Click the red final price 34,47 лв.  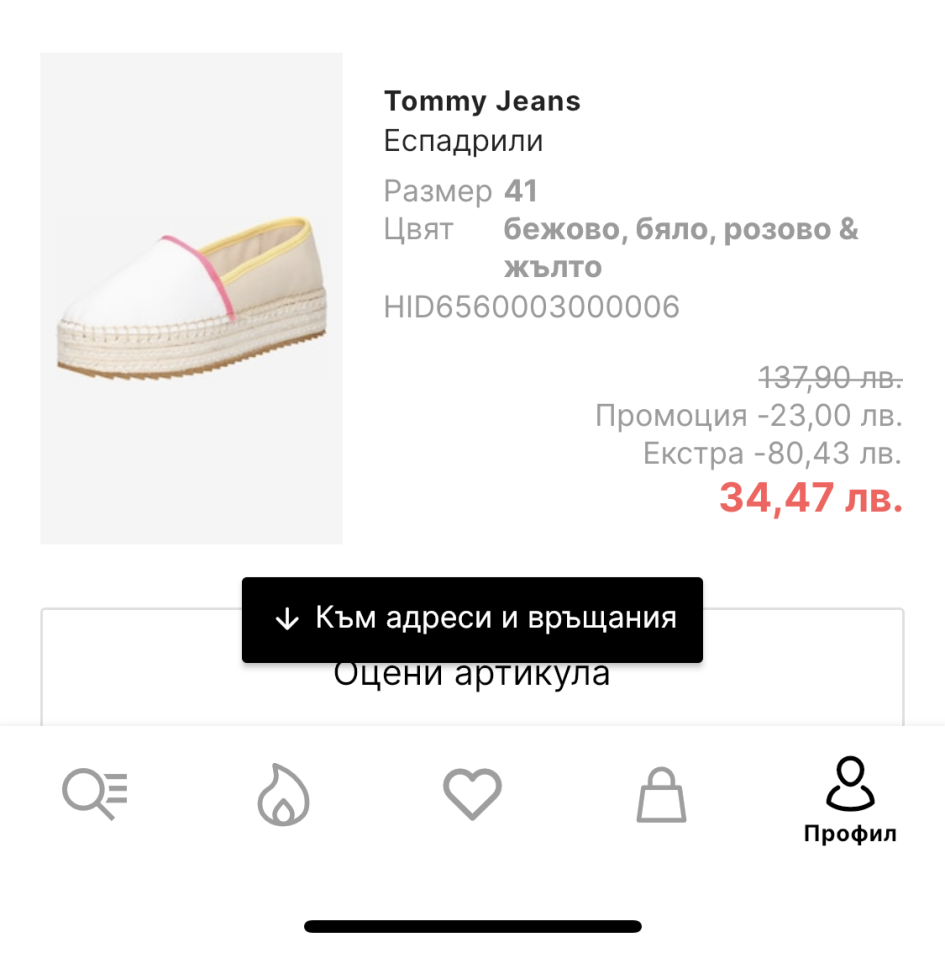pyautogui.click(x=811, y=497)
